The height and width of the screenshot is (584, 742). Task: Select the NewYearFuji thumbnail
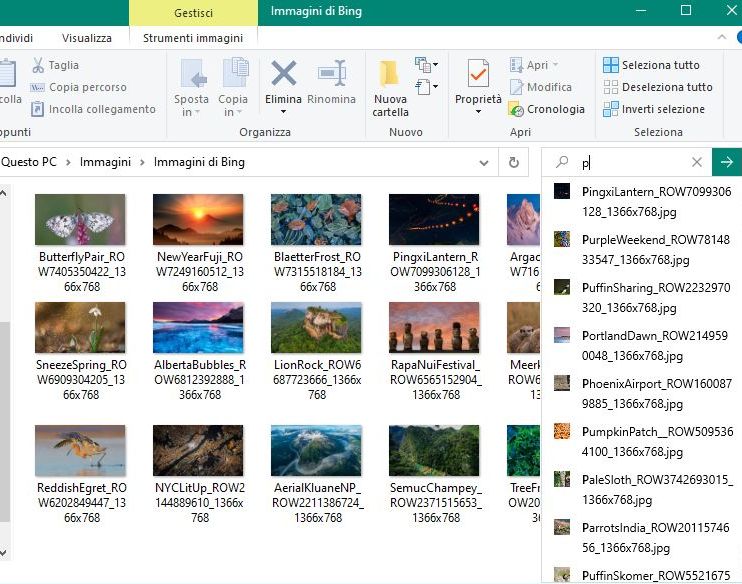[x=198, y=220]
